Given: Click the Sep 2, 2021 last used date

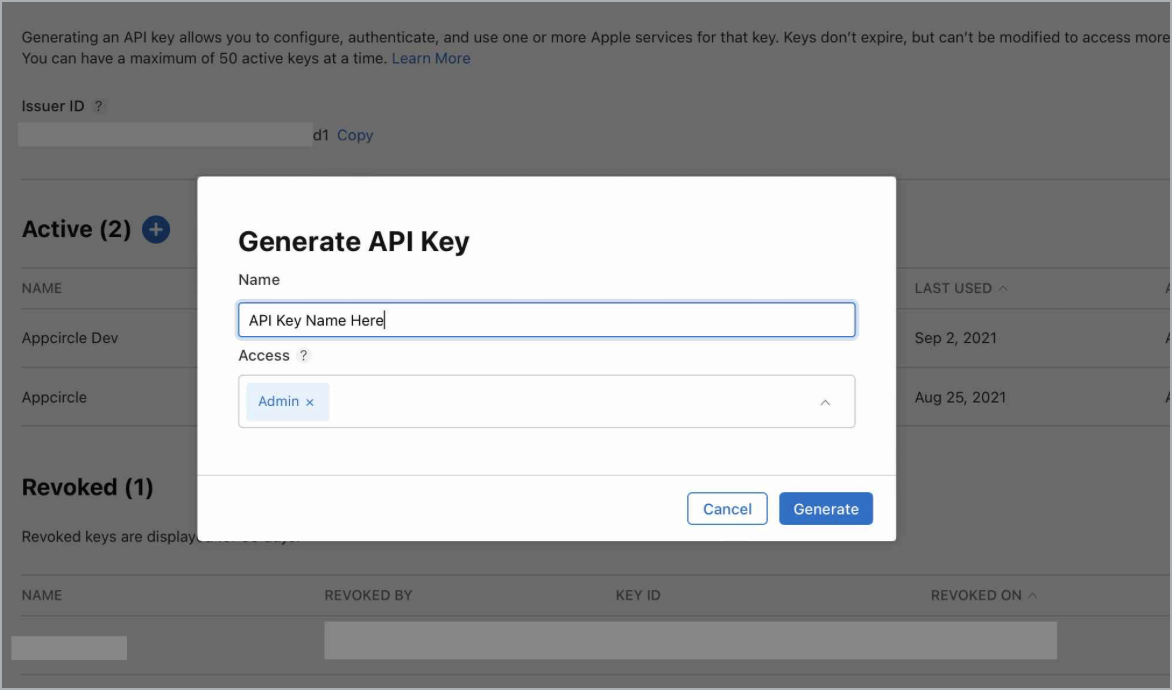Looking at the screenshot, I should [955, 338].
